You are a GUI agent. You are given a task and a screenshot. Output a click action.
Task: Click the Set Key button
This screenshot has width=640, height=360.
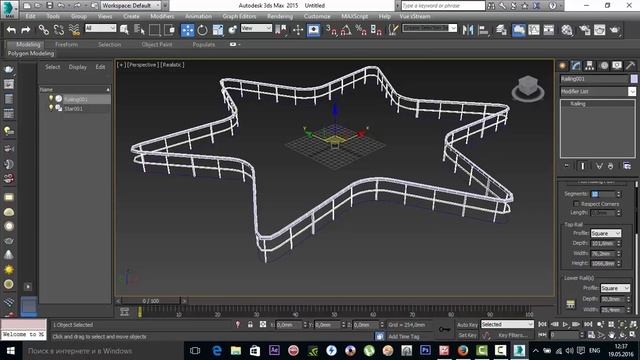point(467,335)
